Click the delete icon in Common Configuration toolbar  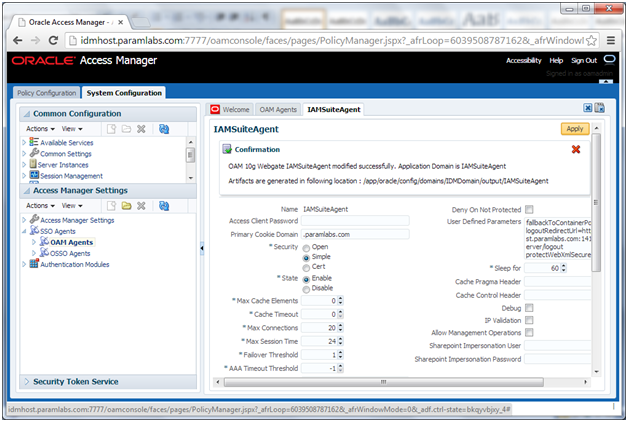[141, 129]
